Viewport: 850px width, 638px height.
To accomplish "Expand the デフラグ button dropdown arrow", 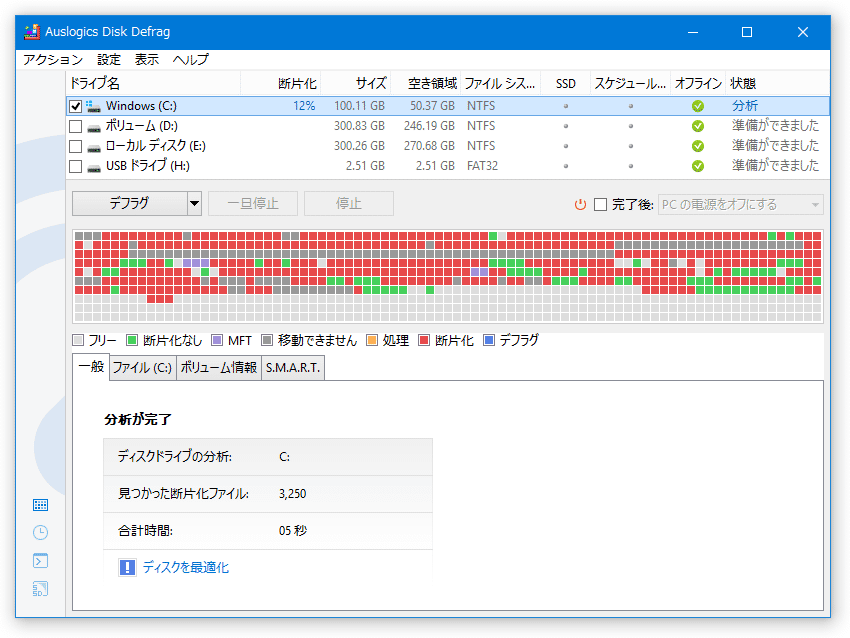I will point(194,204).
